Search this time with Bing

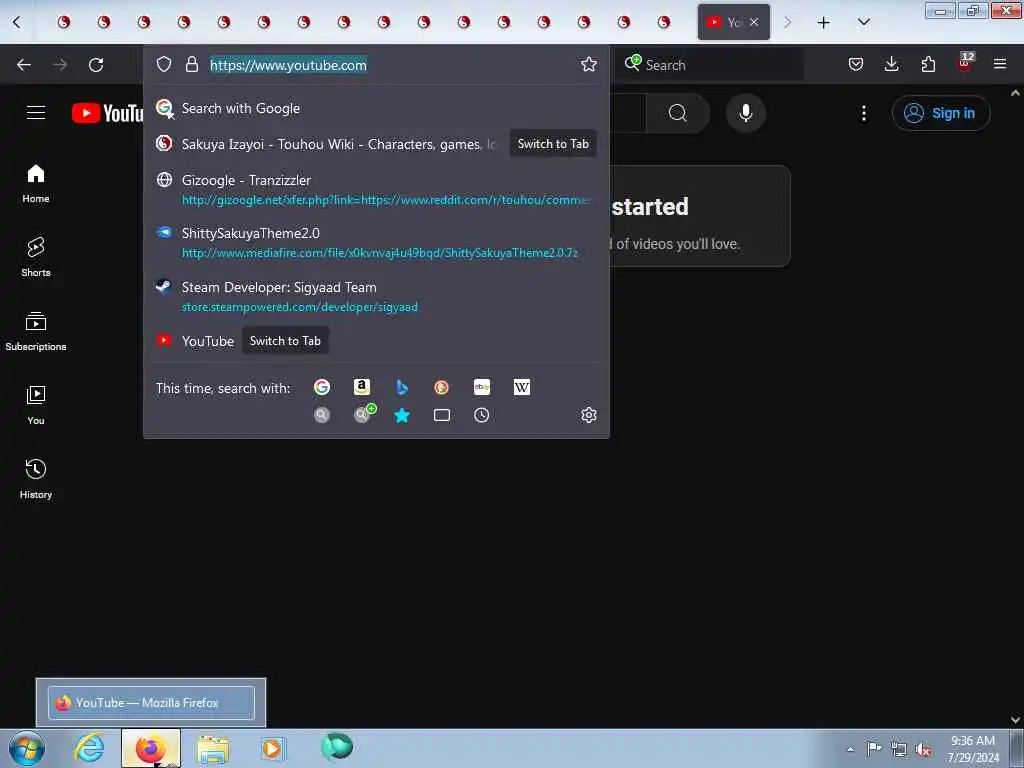coord(402,387)
